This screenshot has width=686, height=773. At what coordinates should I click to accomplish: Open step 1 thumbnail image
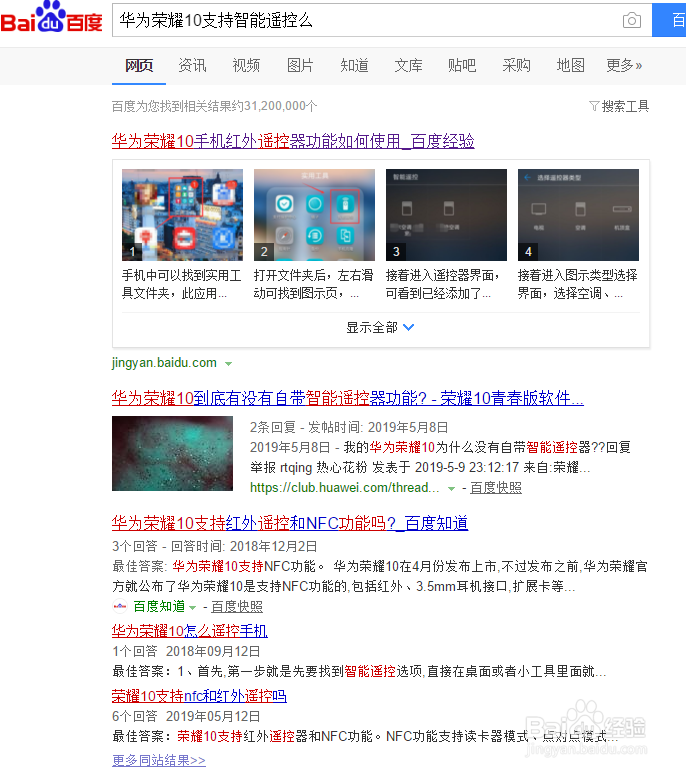point(182,215)
